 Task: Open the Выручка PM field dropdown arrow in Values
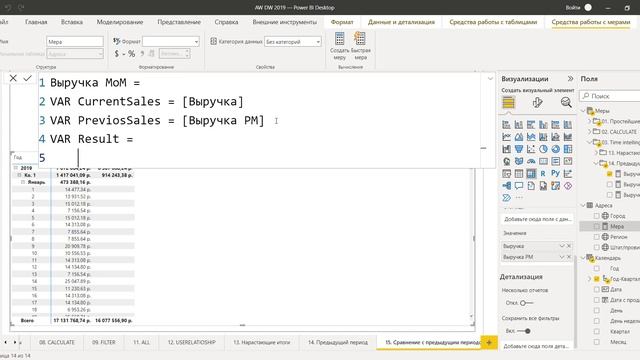(562, 257)
